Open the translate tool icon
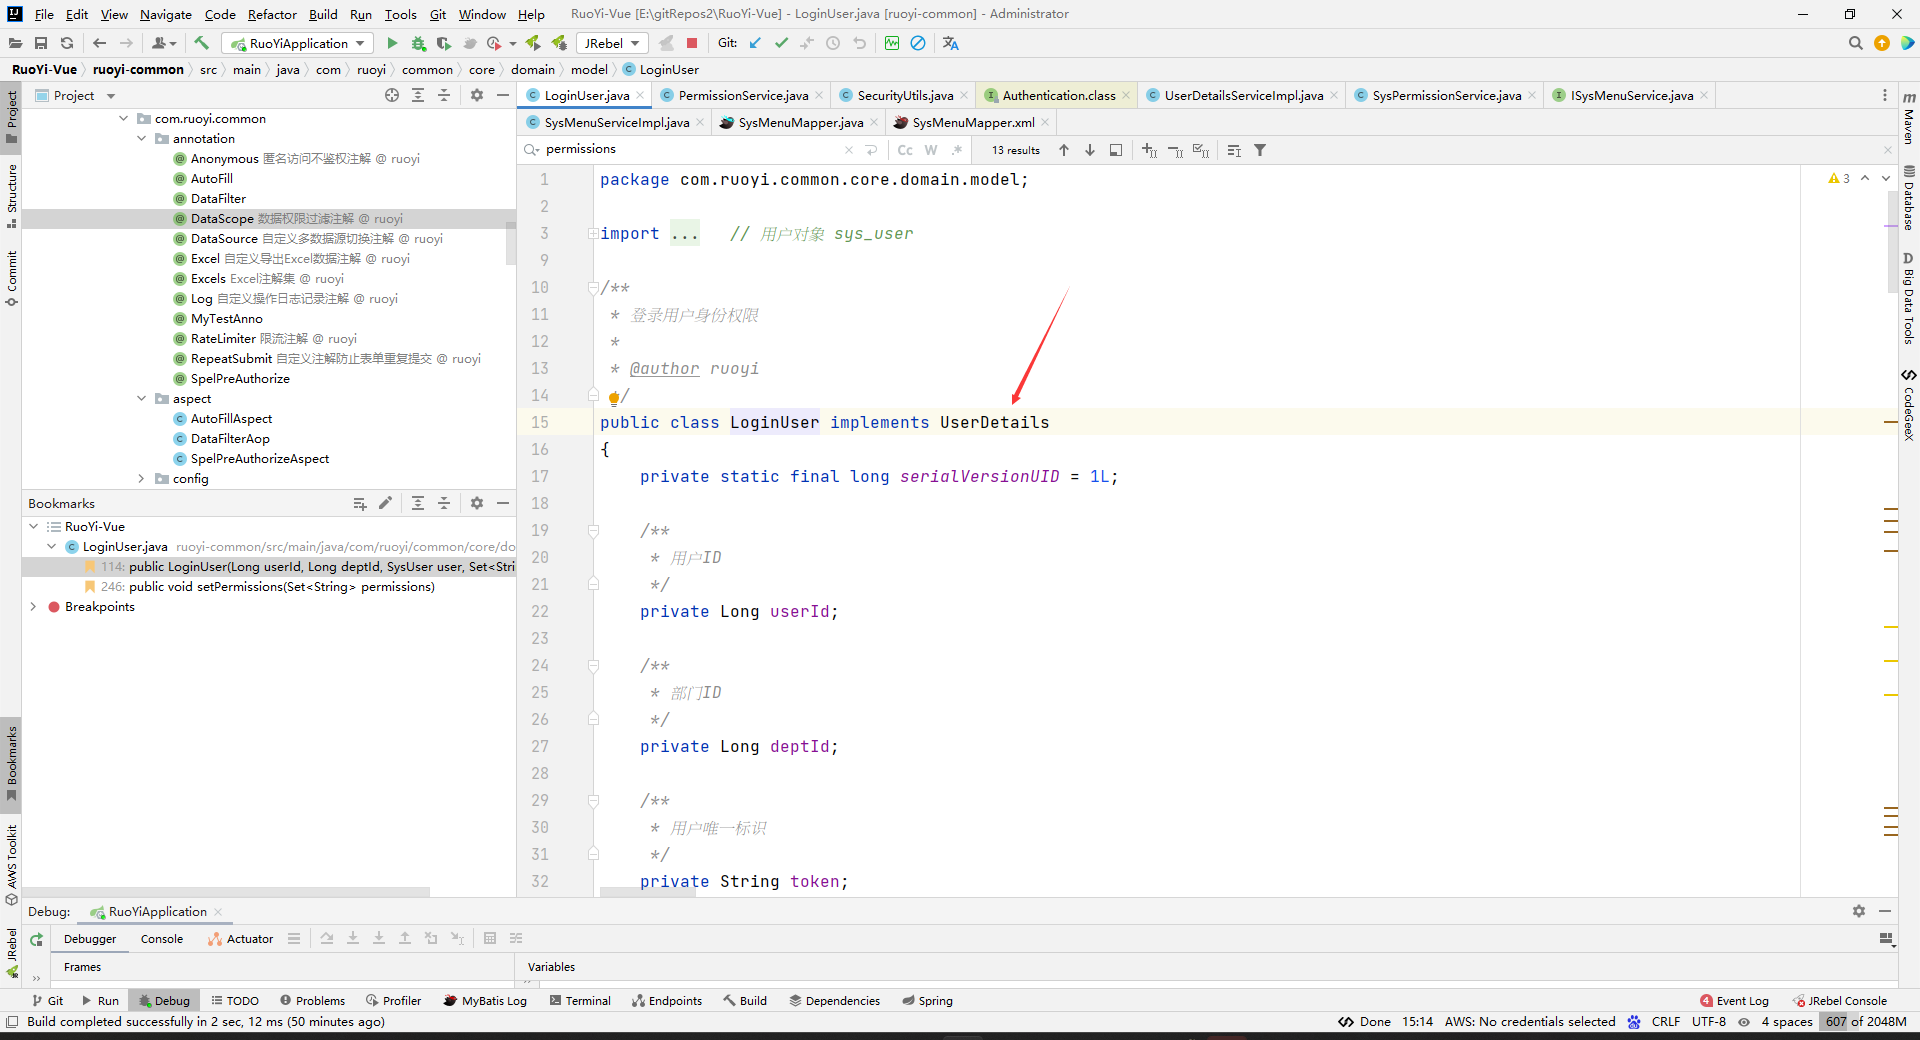The image size is (1920, 1040). 950,43
